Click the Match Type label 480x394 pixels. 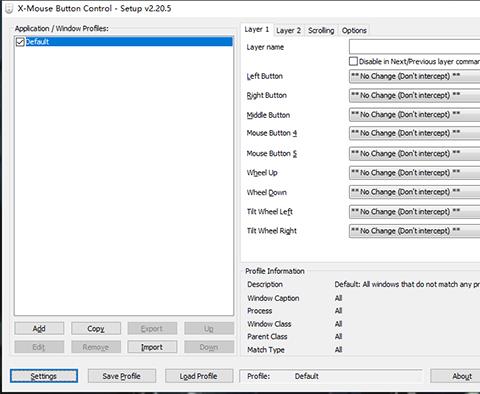coord(266,350)
